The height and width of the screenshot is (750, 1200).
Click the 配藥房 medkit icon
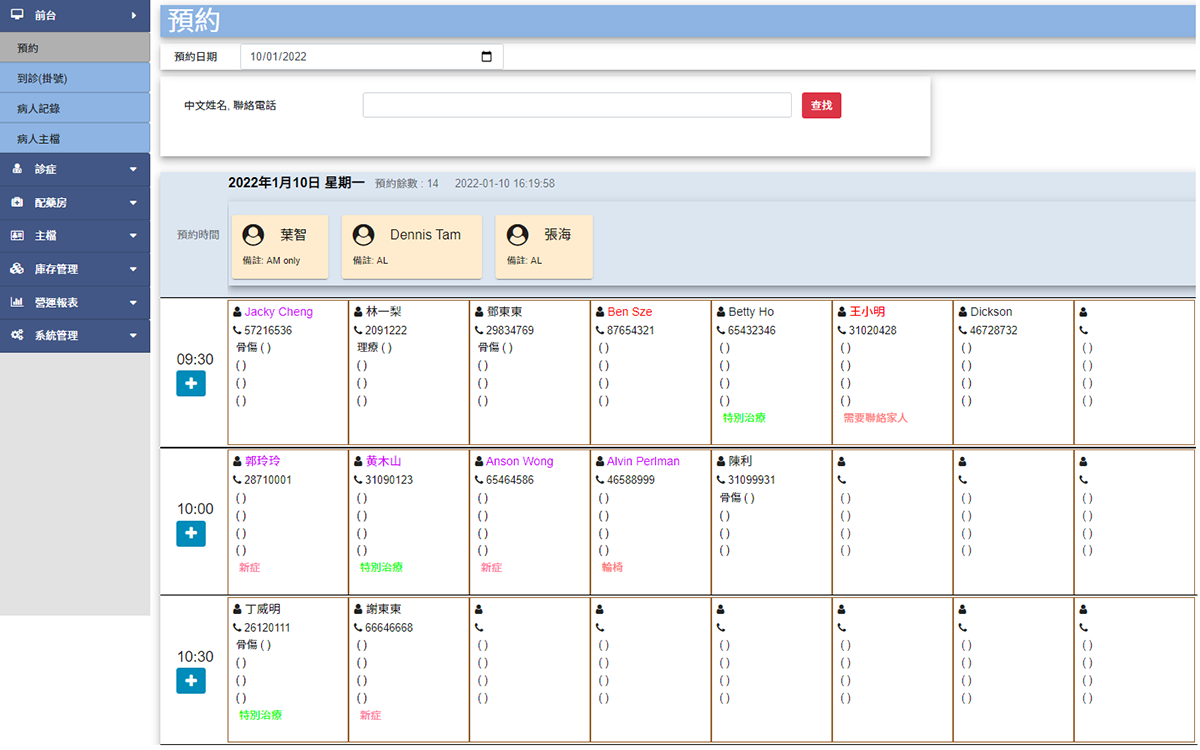pyautogui.click(x=17, y=202)
